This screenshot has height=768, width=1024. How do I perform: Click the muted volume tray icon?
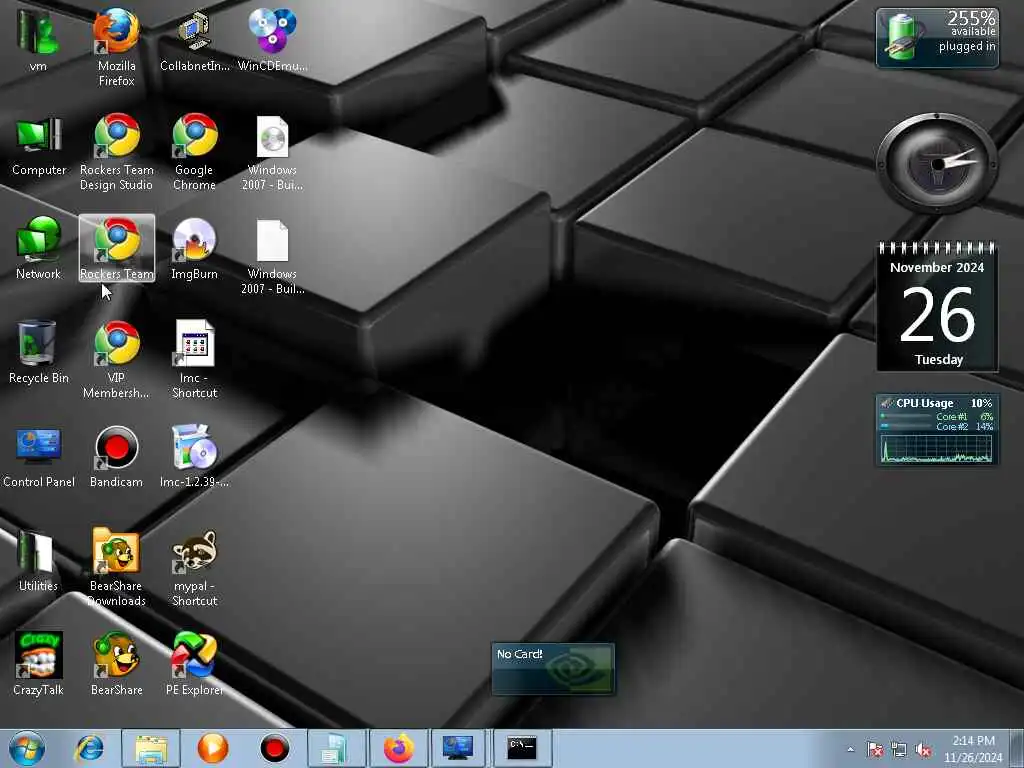click(x=923, y=750)
